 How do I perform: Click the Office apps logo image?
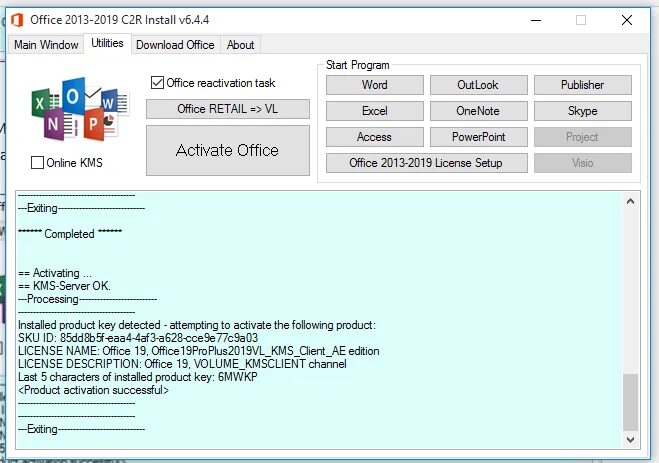click(80, 109)
